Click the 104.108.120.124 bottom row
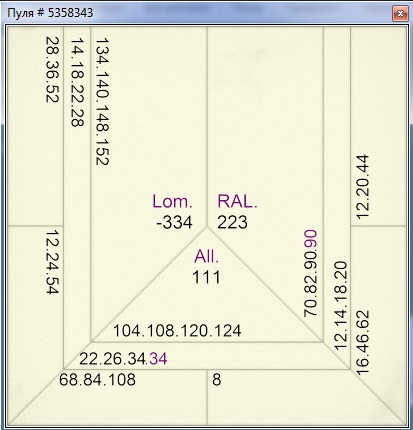 coord(177,331)
